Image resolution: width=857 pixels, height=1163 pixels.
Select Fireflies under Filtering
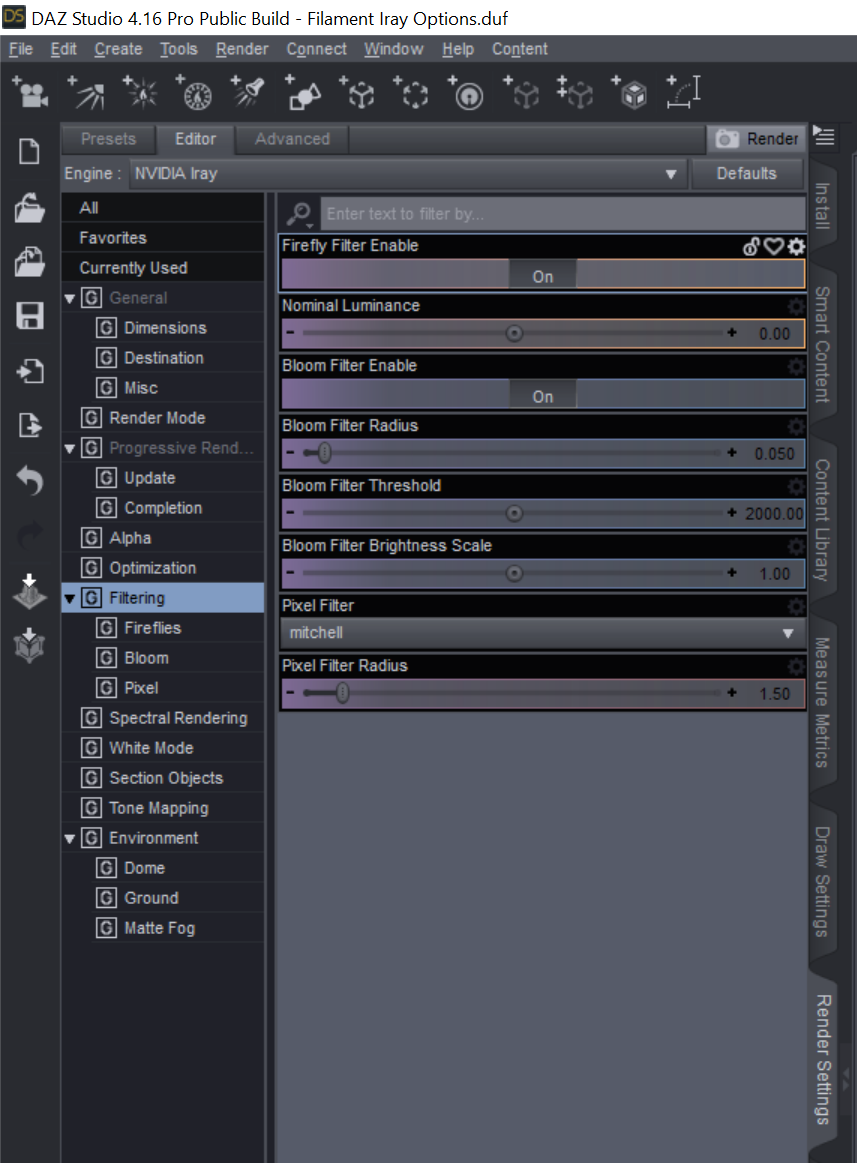(153, 628)
